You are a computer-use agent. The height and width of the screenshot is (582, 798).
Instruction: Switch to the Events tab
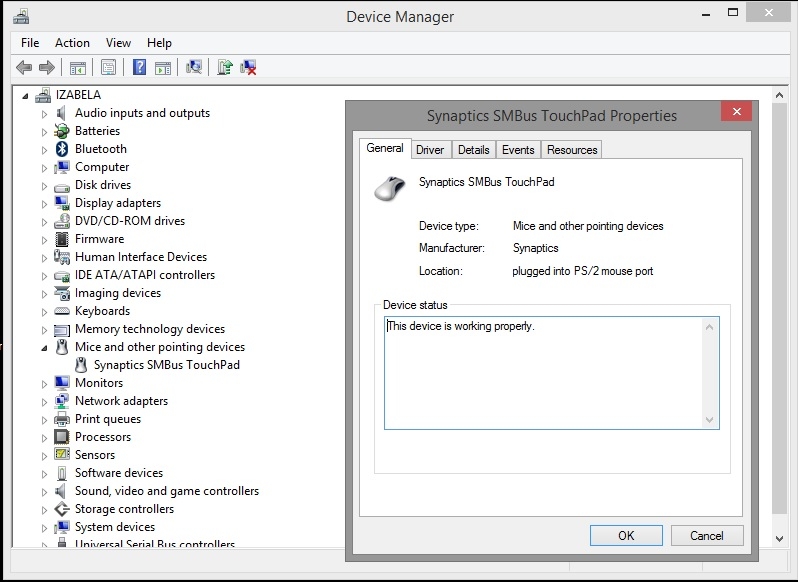518,150
